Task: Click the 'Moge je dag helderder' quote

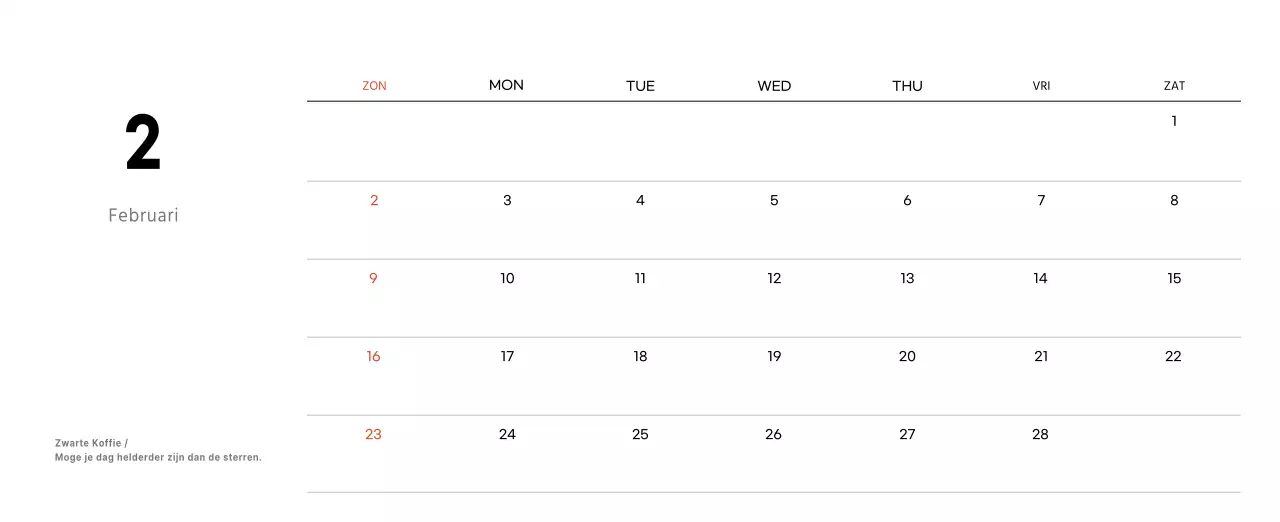Action: point(158,458)
